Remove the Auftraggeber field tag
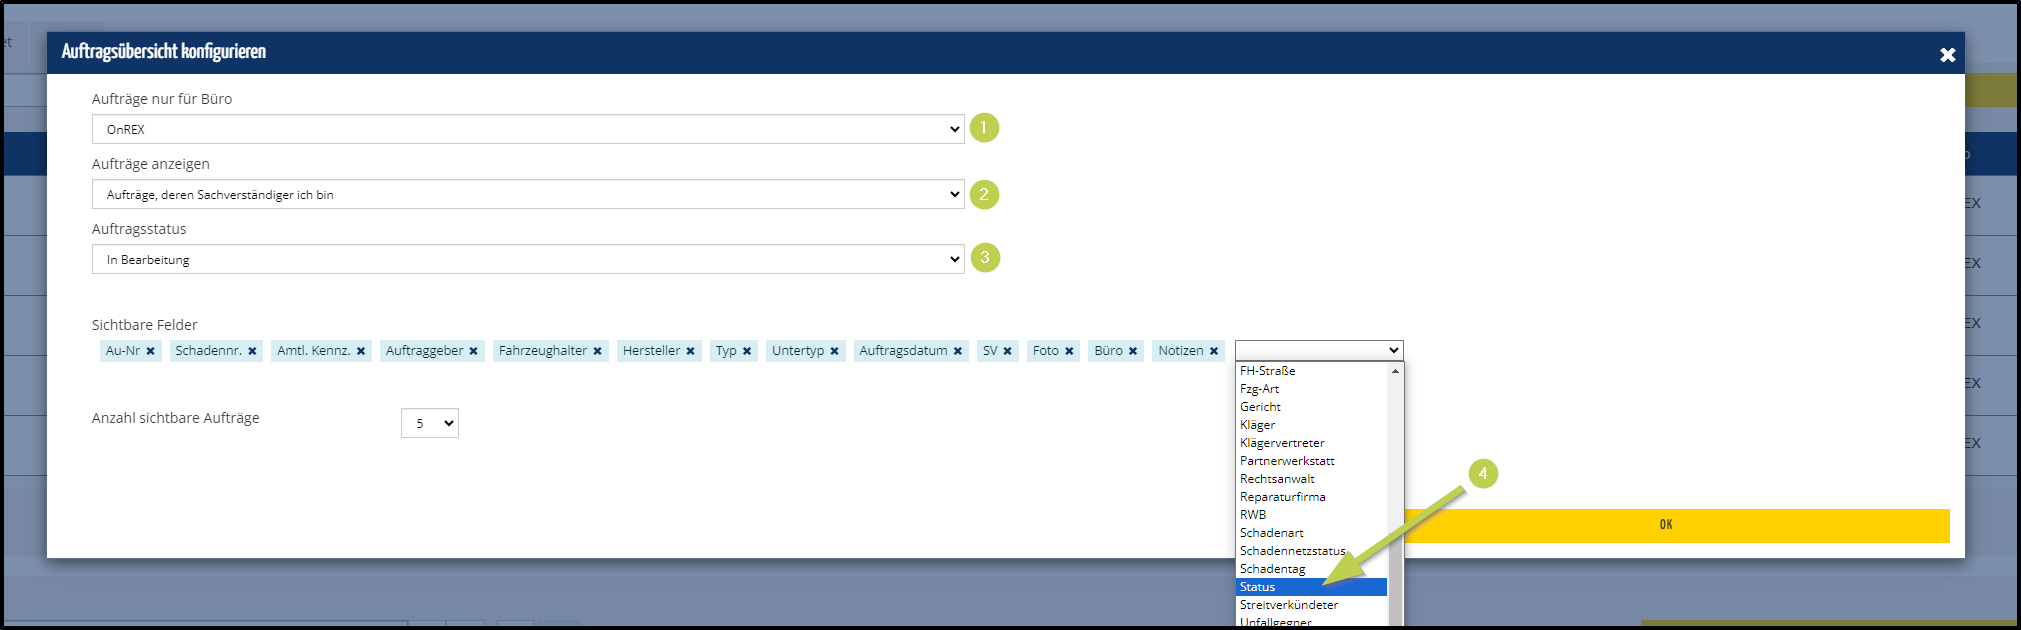The image size is (2021, 630). 474,351
